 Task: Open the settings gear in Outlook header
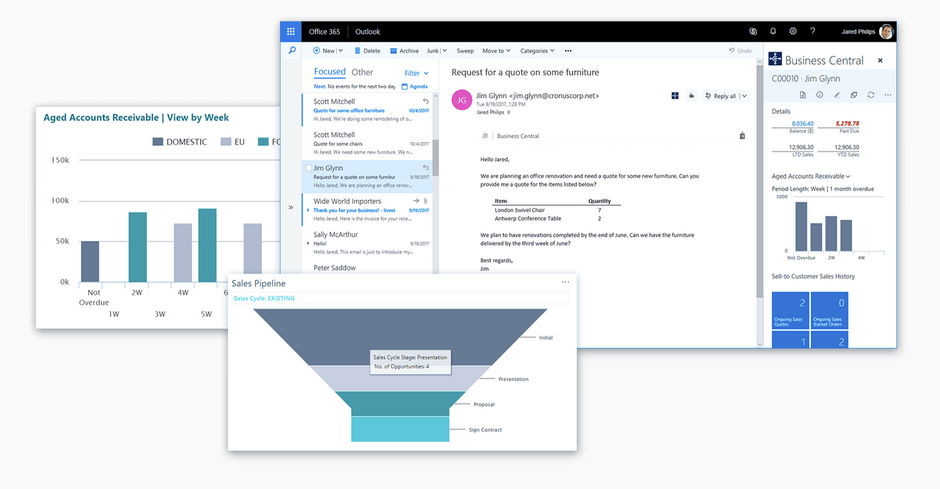point(793,32)
